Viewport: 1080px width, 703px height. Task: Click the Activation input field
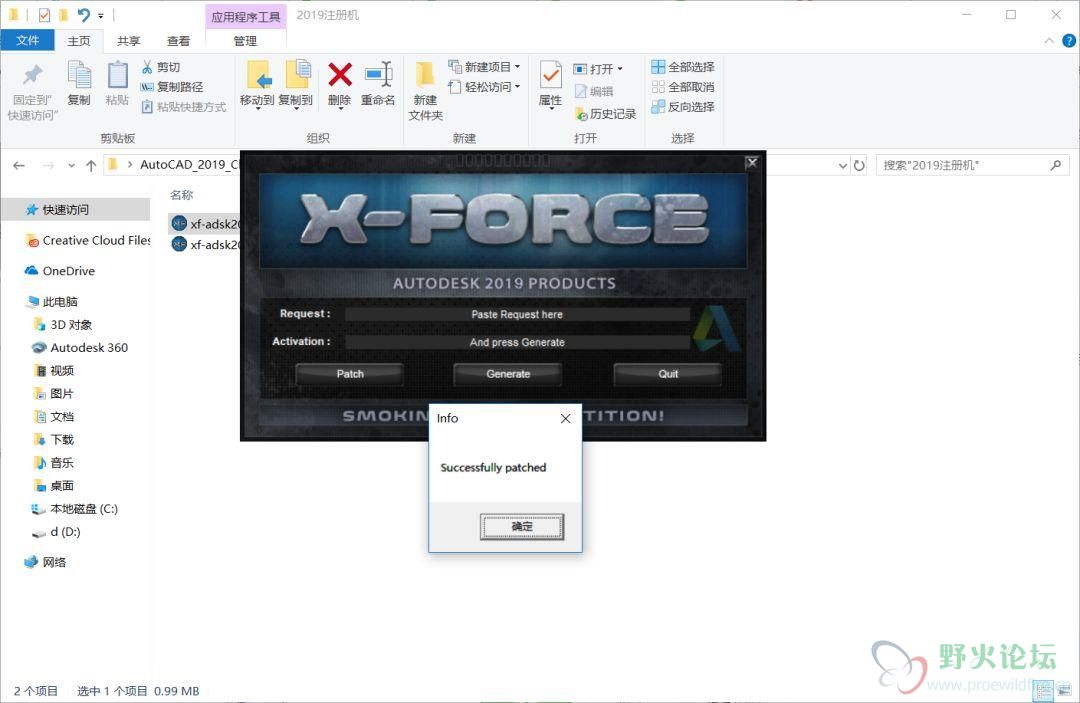(x=517, y=342)
